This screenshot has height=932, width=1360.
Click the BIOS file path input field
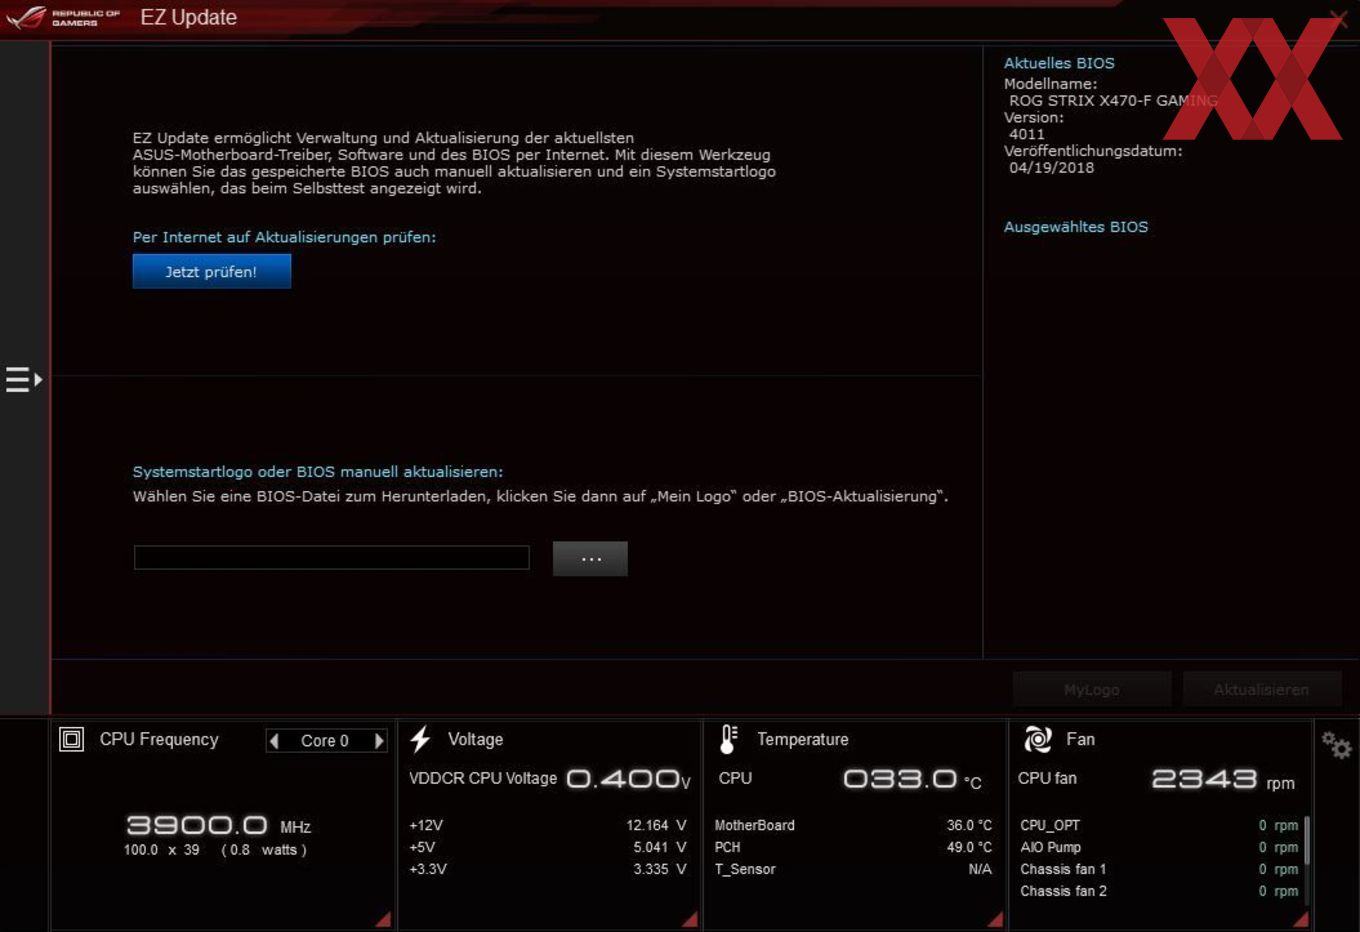click(x=332, y=557)
